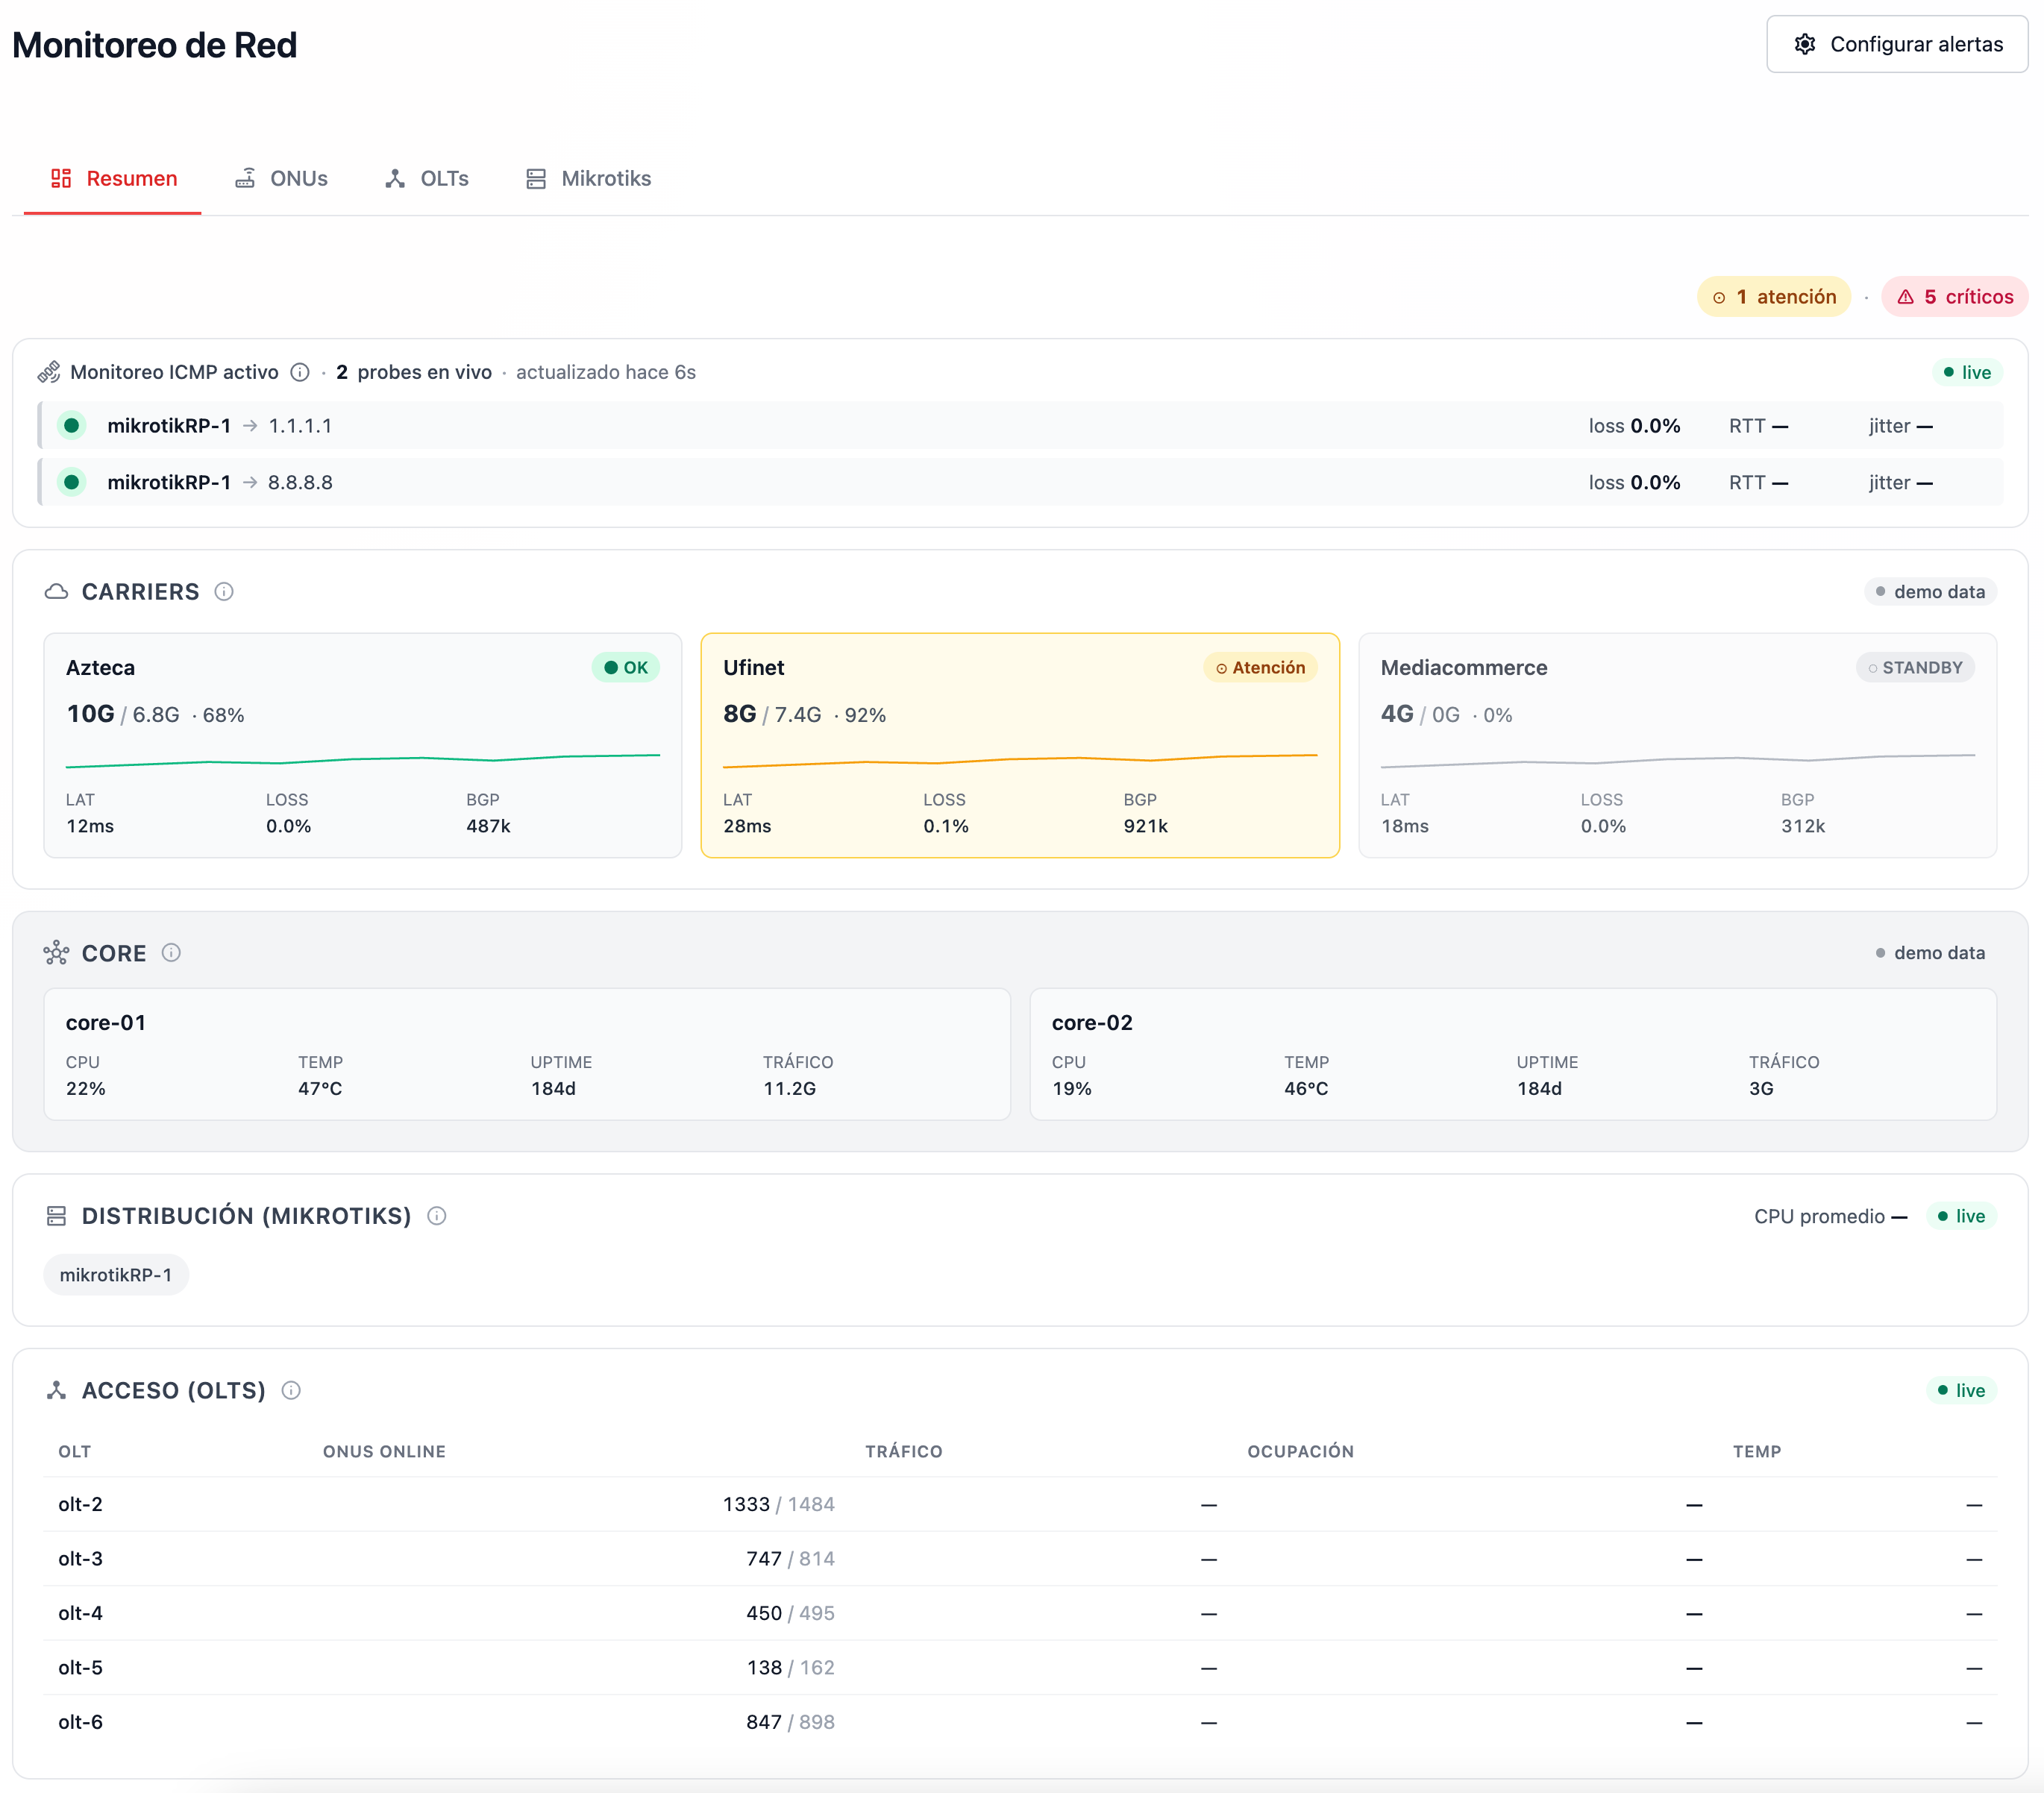Select probe row mikrotikRP-1 to 1.1.1.1
Viewport: 2044px width, 1793px height.
(x=1020, y=425)
